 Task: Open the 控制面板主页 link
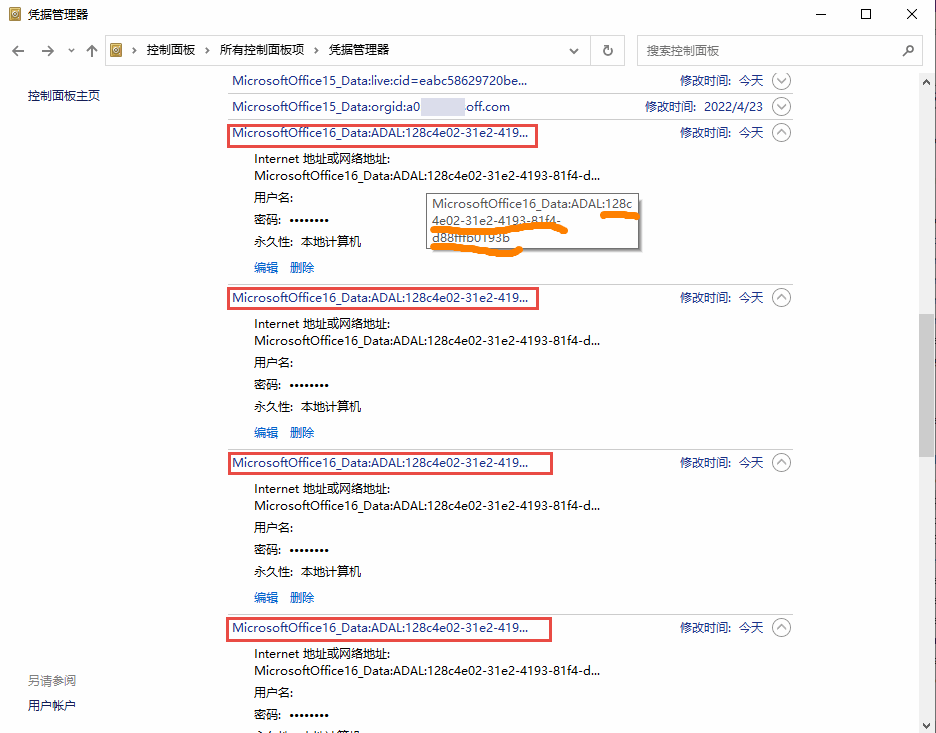coord(64,96)
